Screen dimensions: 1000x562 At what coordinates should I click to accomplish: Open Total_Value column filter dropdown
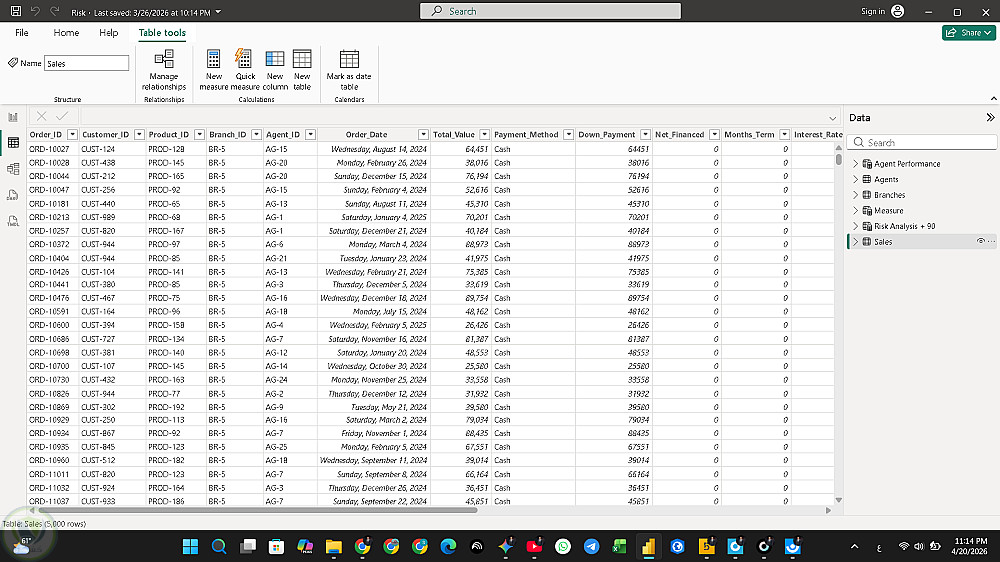[485, 134]
